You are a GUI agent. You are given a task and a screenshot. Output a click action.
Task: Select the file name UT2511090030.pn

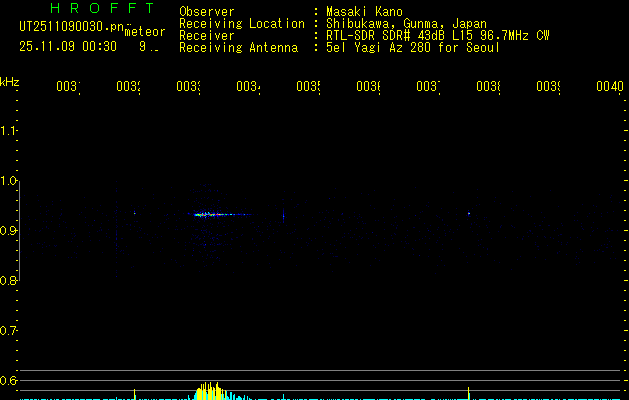pos(71,27)
